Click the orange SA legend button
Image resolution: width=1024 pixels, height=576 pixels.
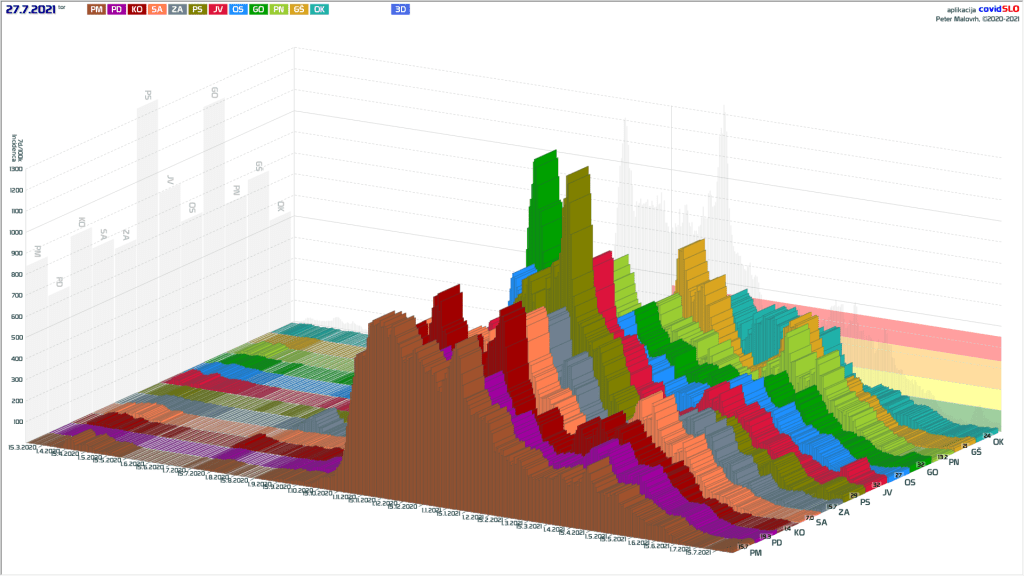158,9
